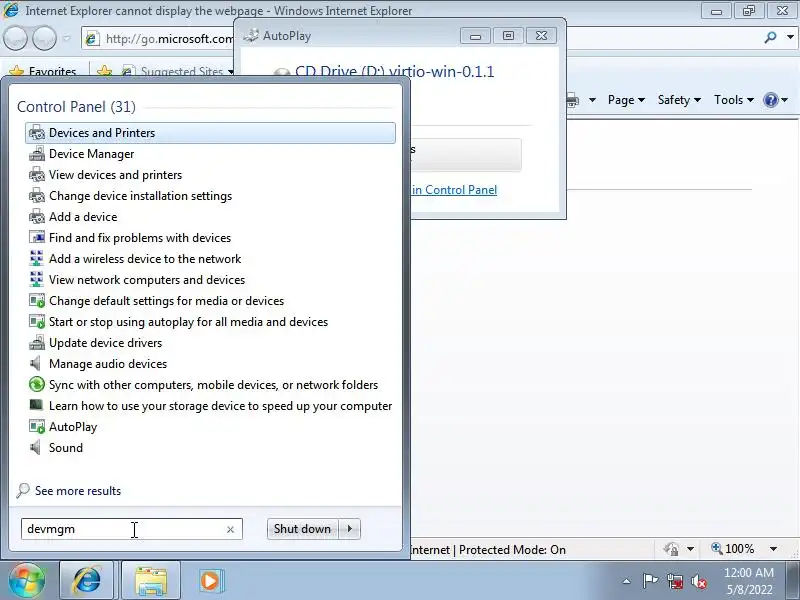This screenshot has width=800, height=600.
Task: Open Sync with other computers result
Action: pos(210,385)
